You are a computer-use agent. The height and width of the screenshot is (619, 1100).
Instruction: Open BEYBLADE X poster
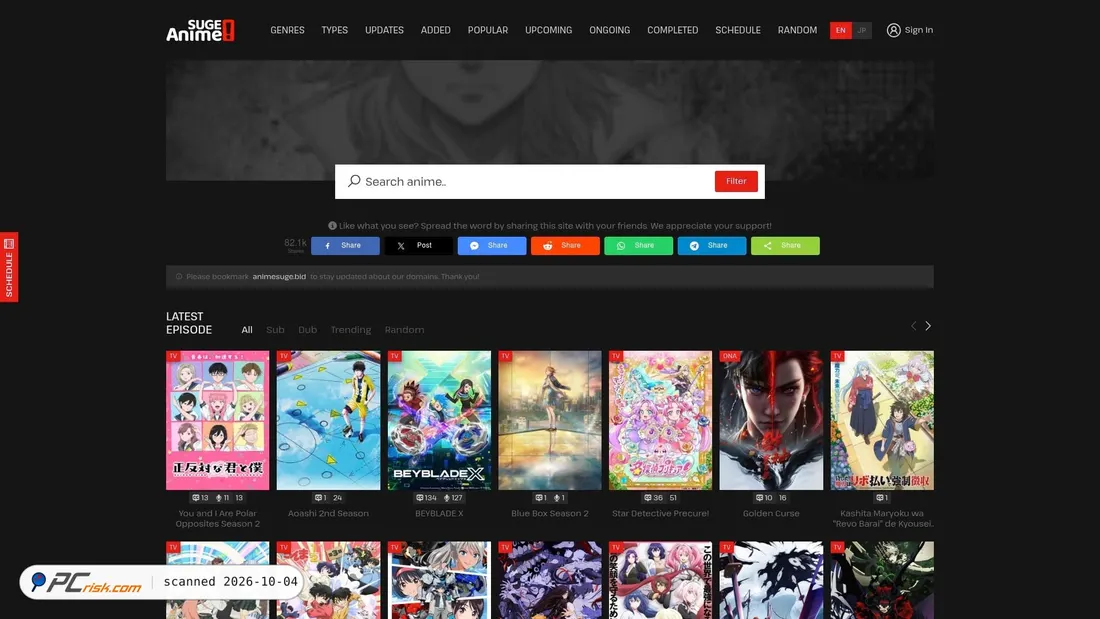[x=439, y=420]
